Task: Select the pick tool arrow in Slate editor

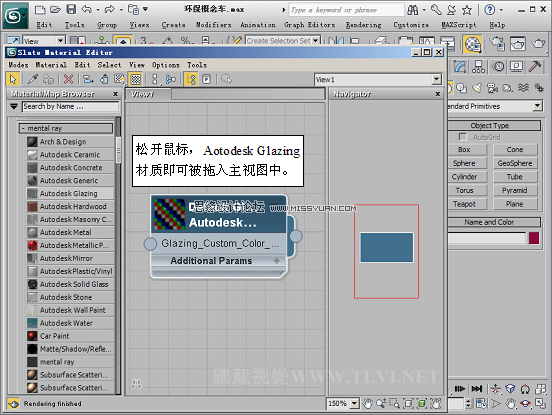Action: [x=13, y=79]
